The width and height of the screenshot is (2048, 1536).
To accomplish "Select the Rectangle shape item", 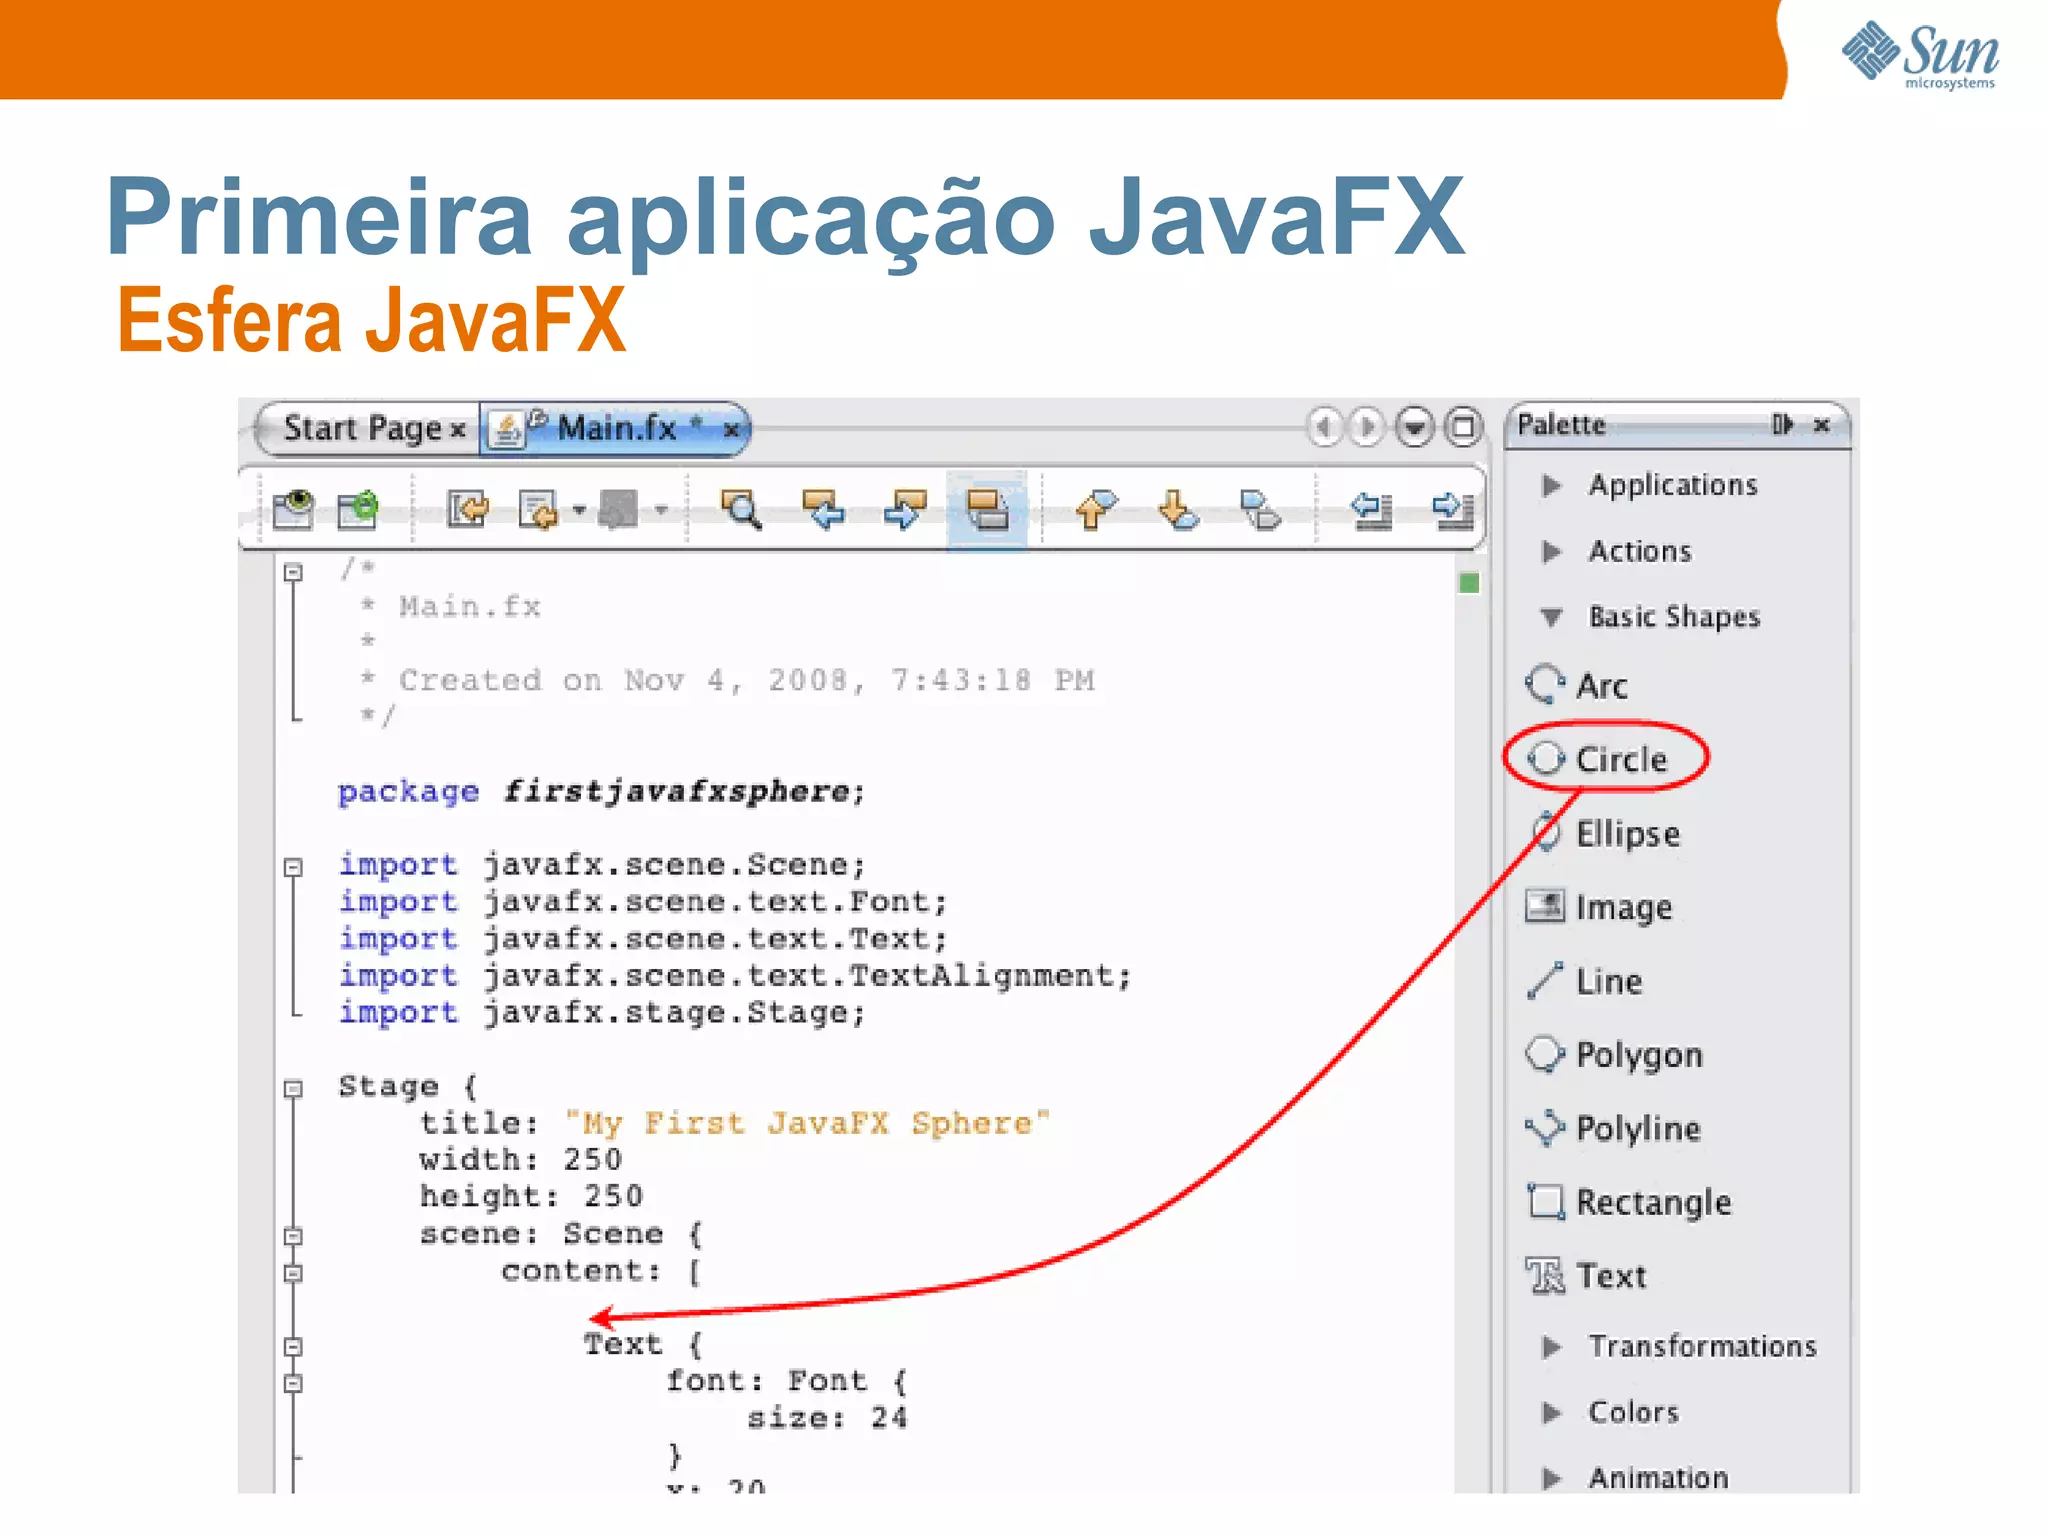I will [x=1629, y=1202].
